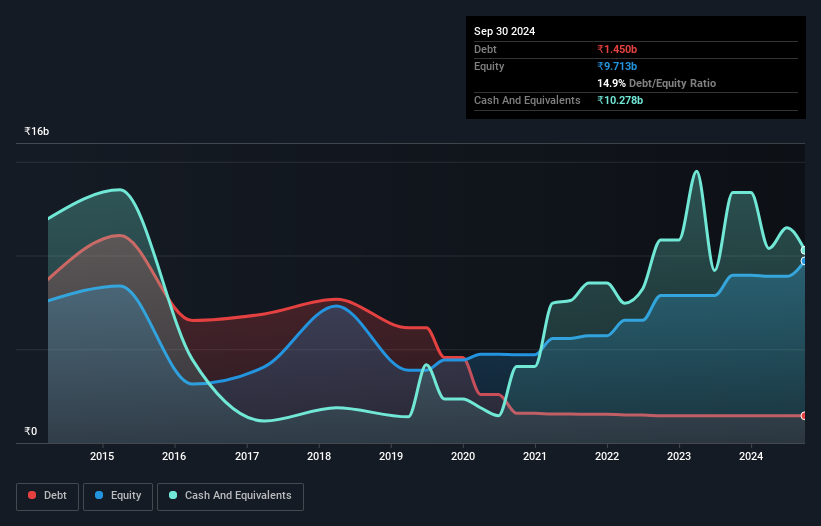Click the Sep 30 2024 tooltip date
This screenshot has width=821, height=526.
[504, 31]
